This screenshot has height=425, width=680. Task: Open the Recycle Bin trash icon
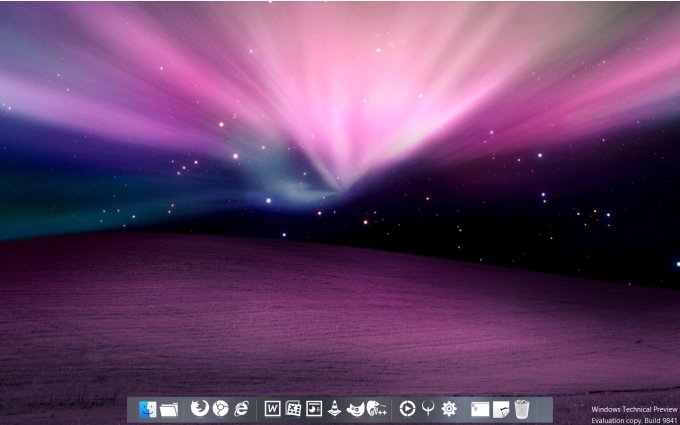[x=522, y=409]
